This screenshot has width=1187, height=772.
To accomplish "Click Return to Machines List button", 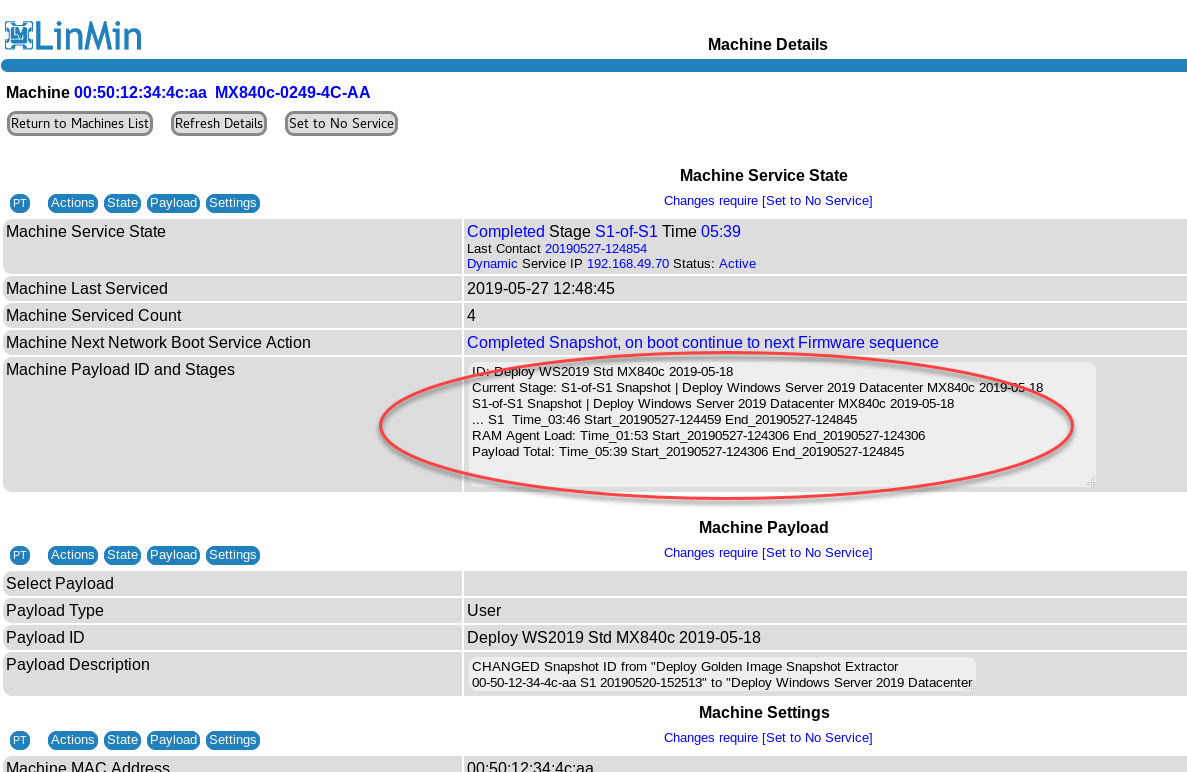I will coord(80,124).
